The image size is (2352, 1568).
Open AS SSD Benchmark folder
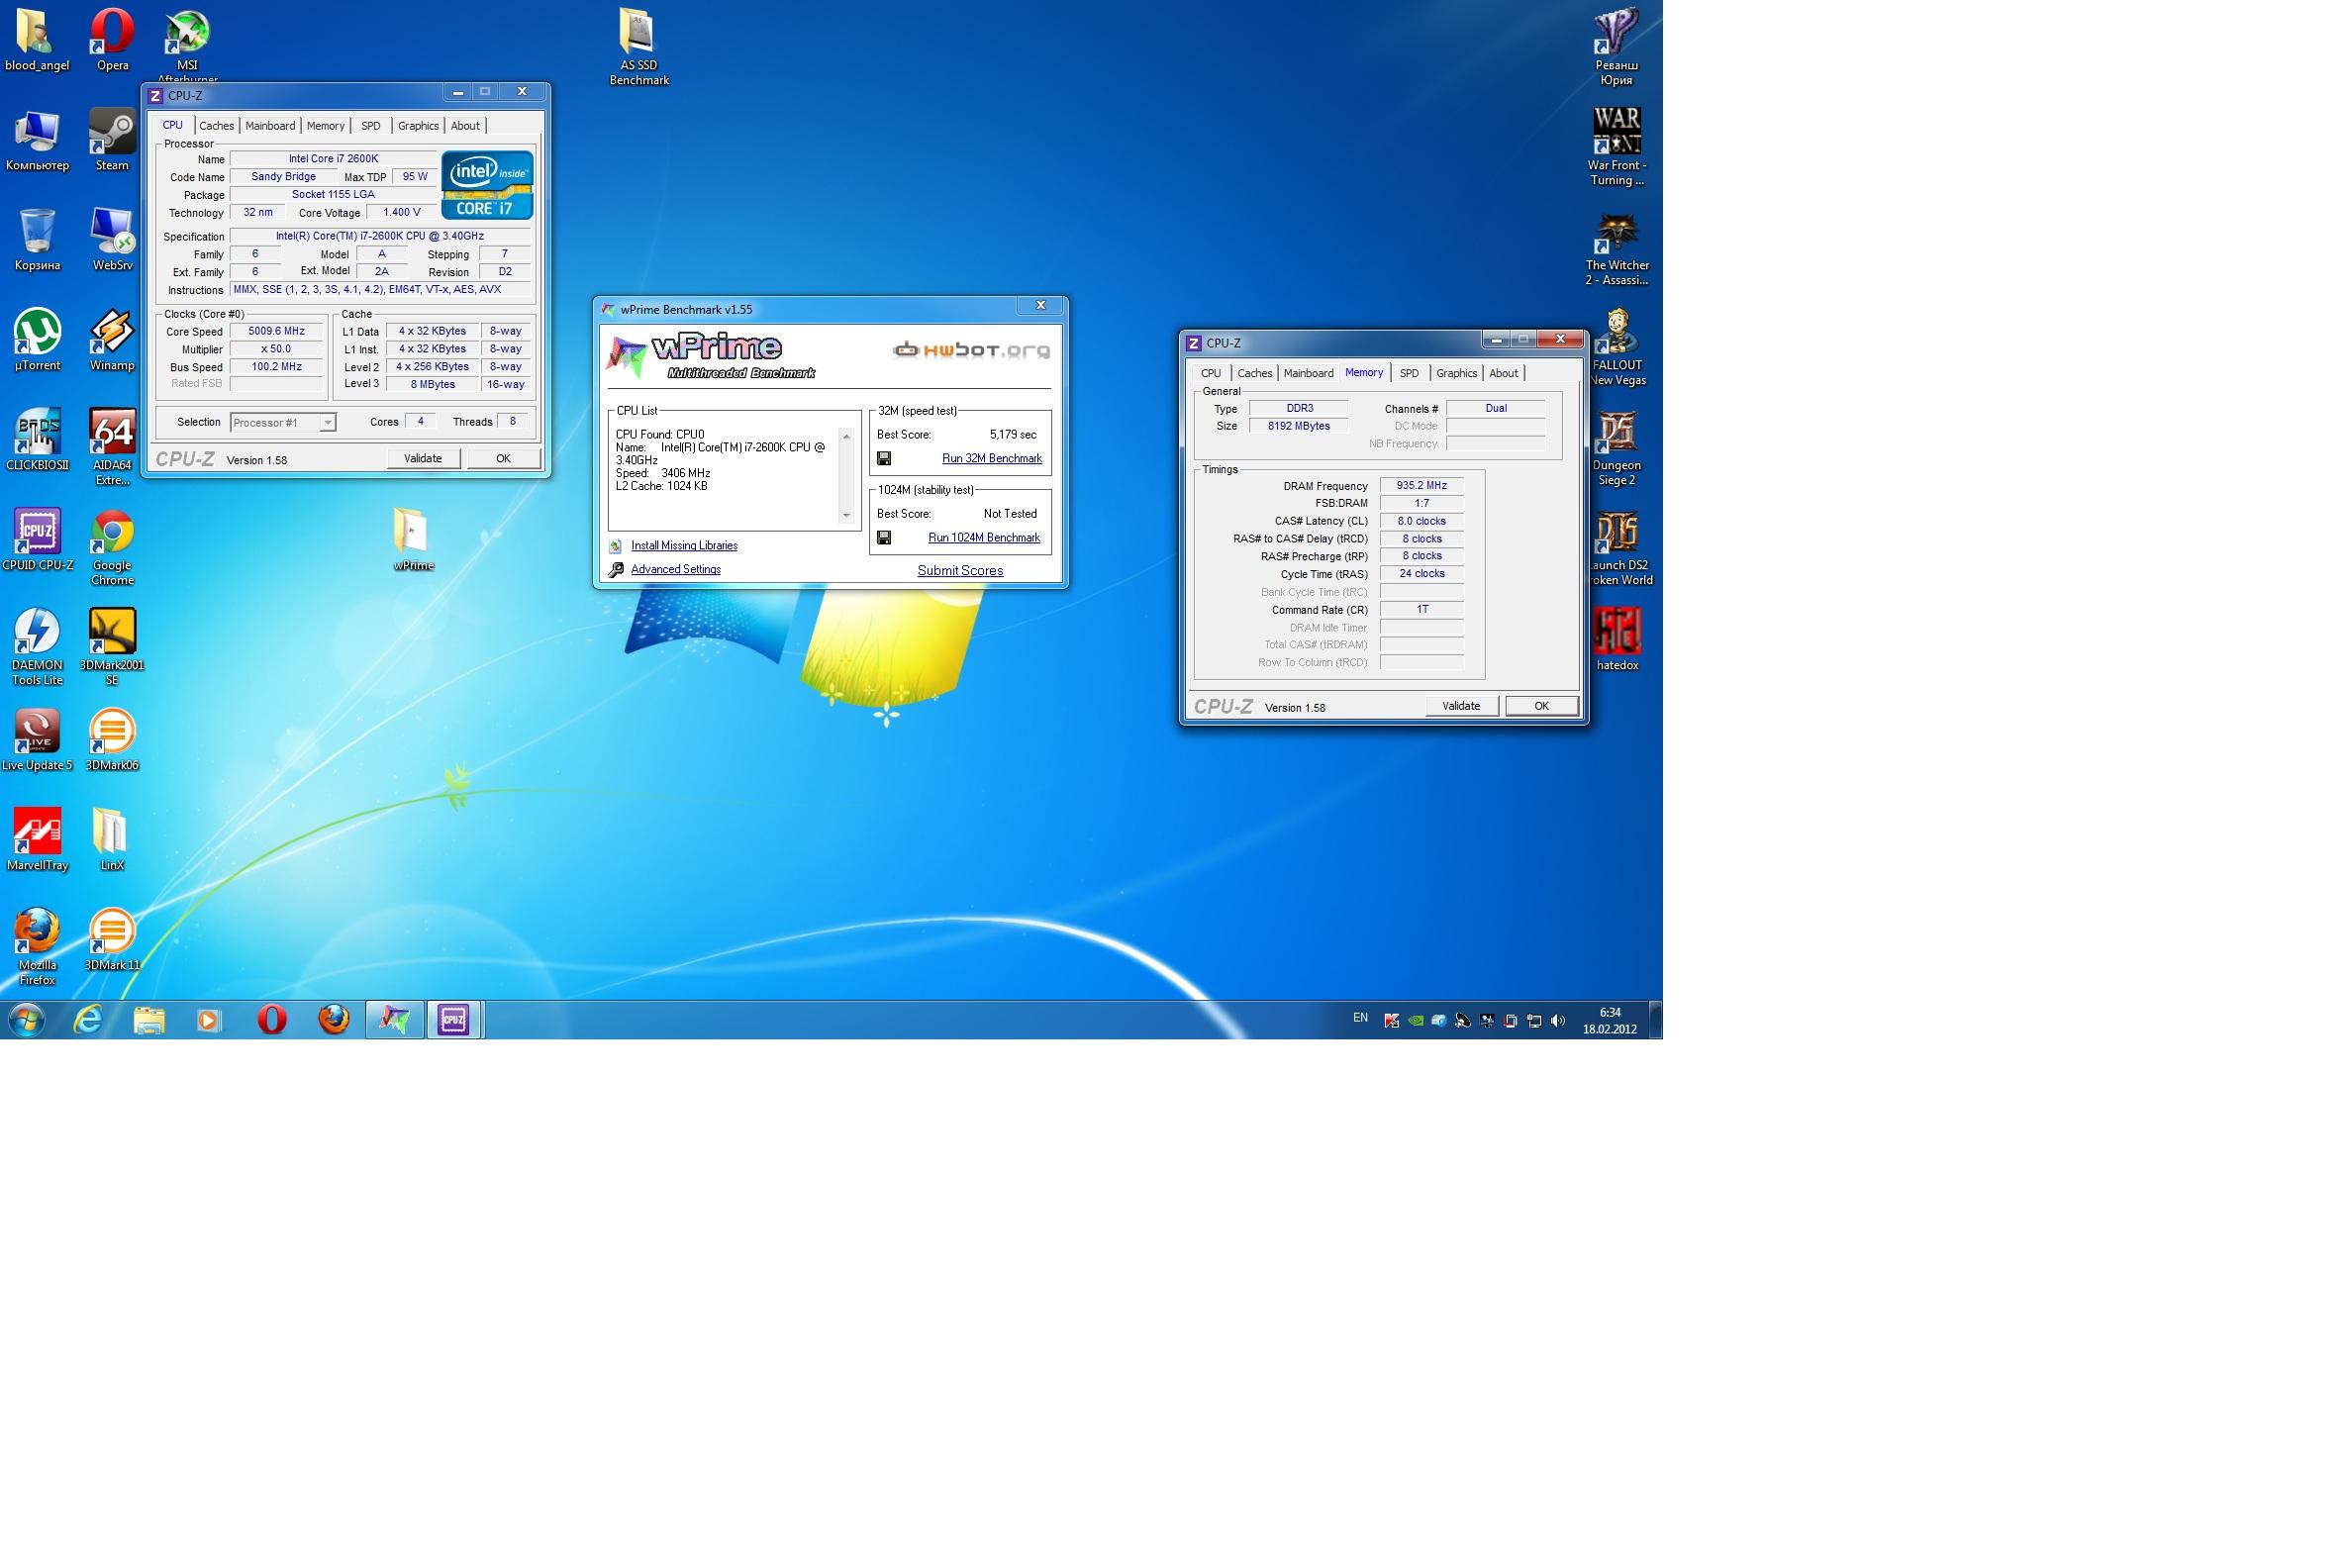(x=638, y=47)
